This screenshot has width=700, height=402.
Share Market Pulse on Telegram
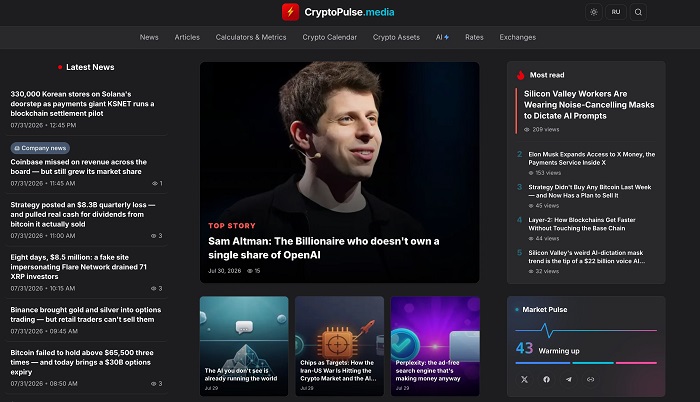point(568,379)
